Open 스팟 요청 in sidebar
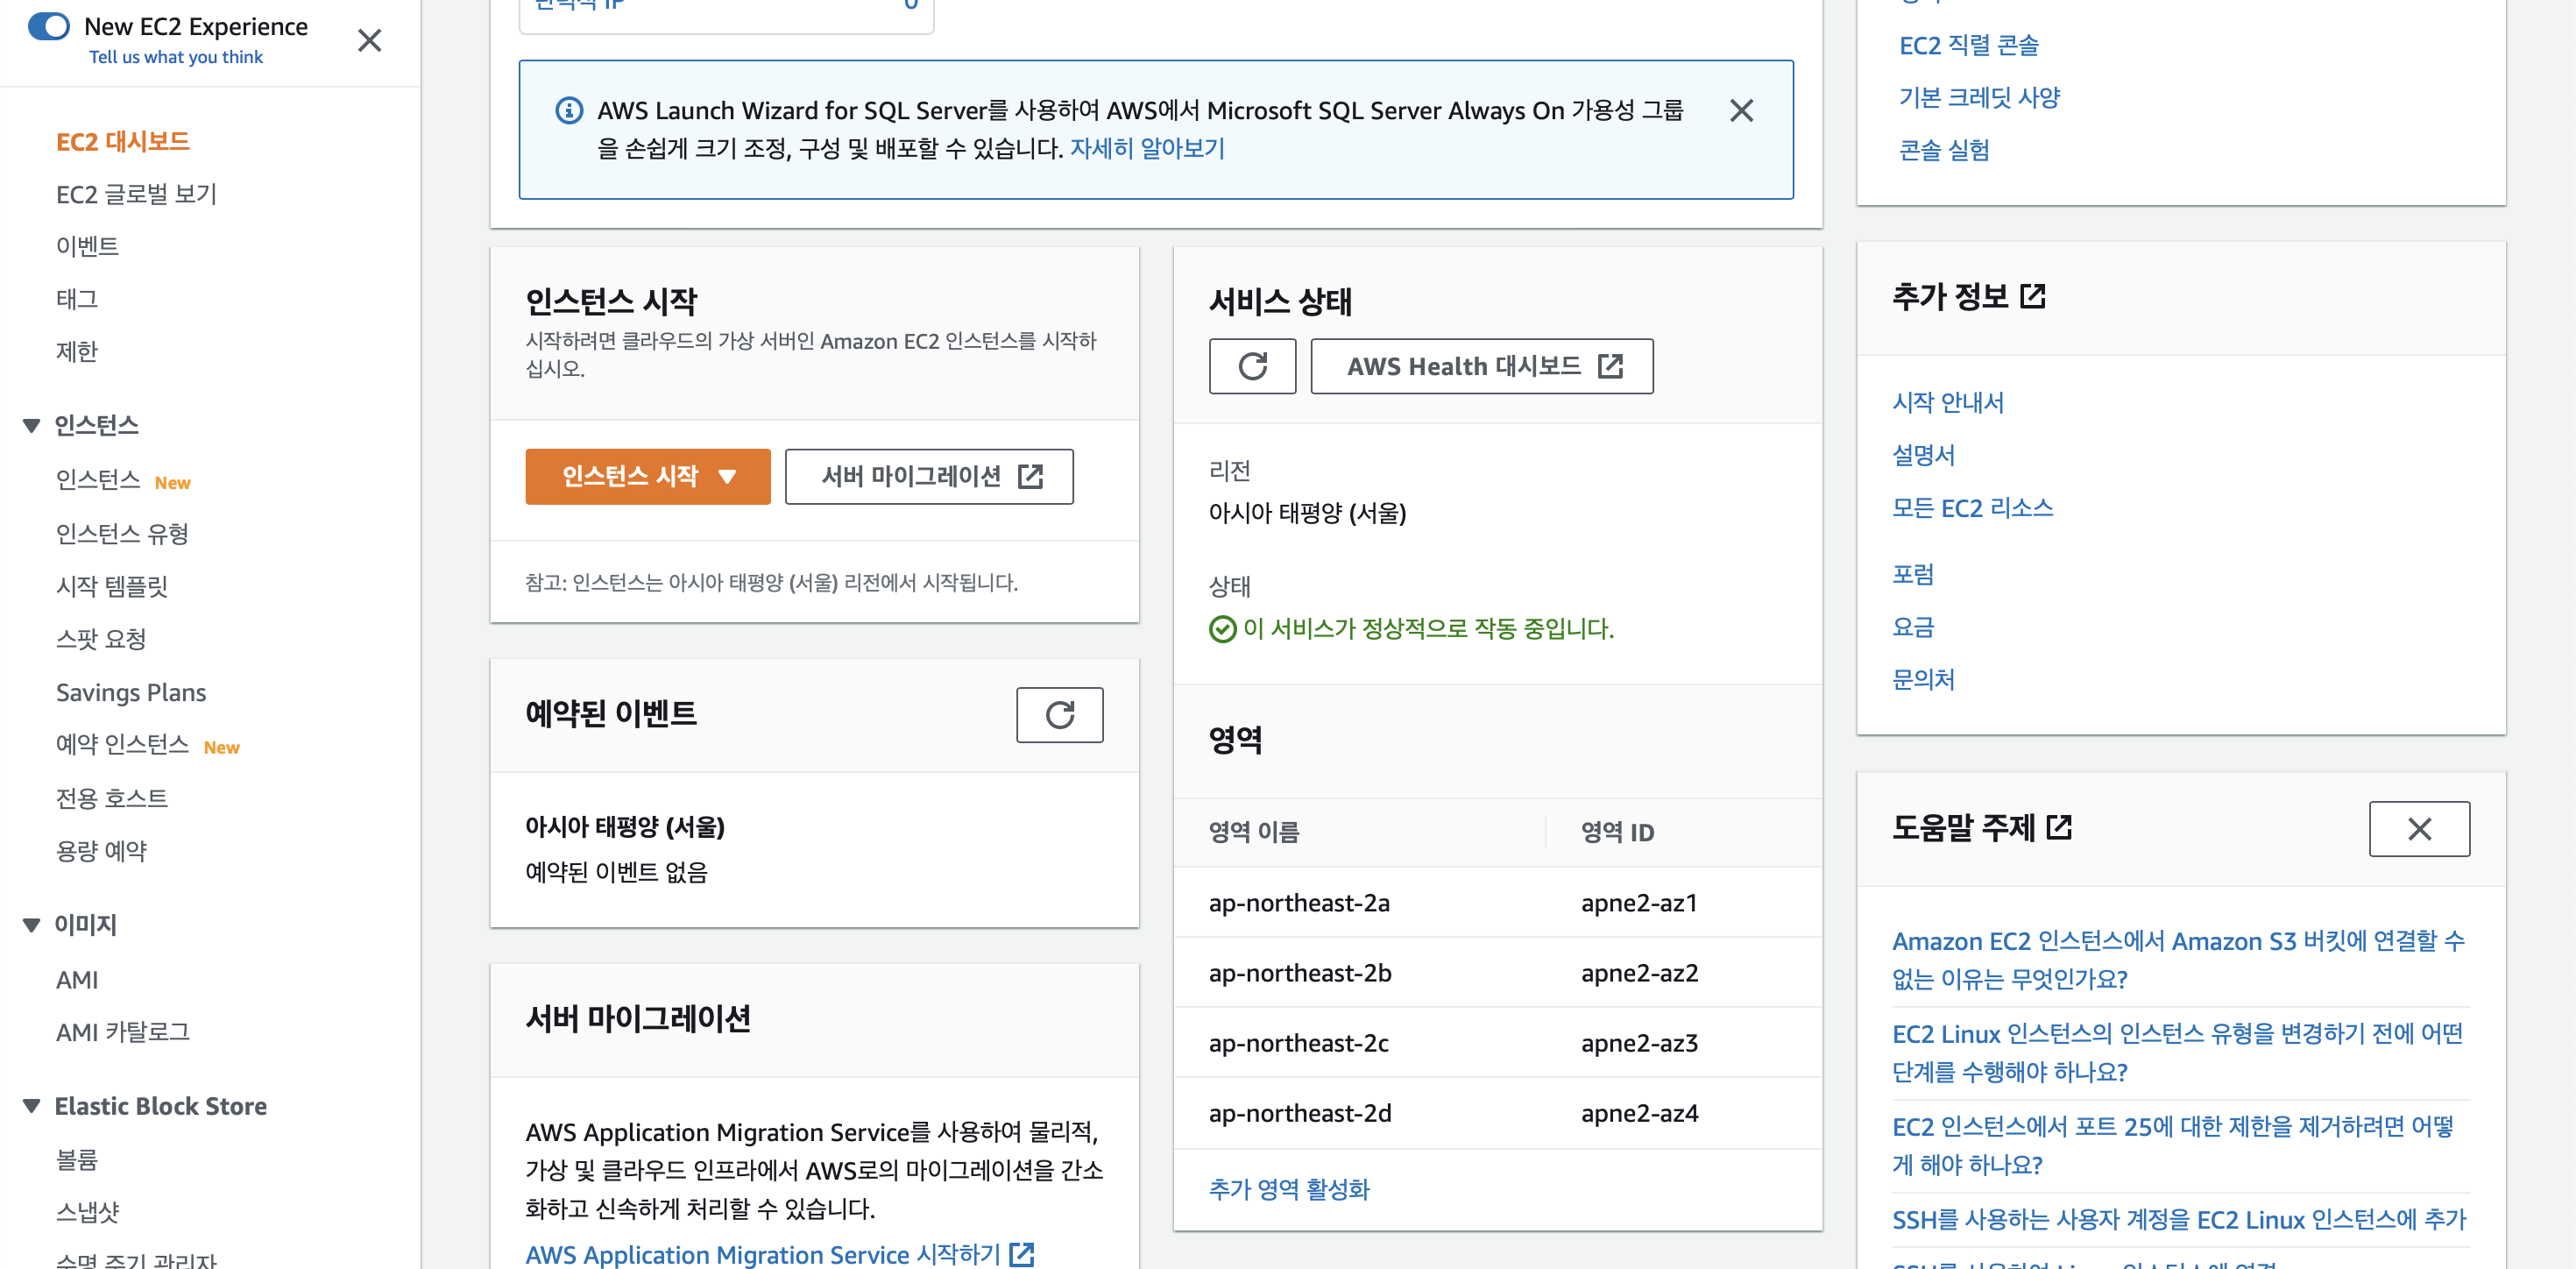 [101, 639]
